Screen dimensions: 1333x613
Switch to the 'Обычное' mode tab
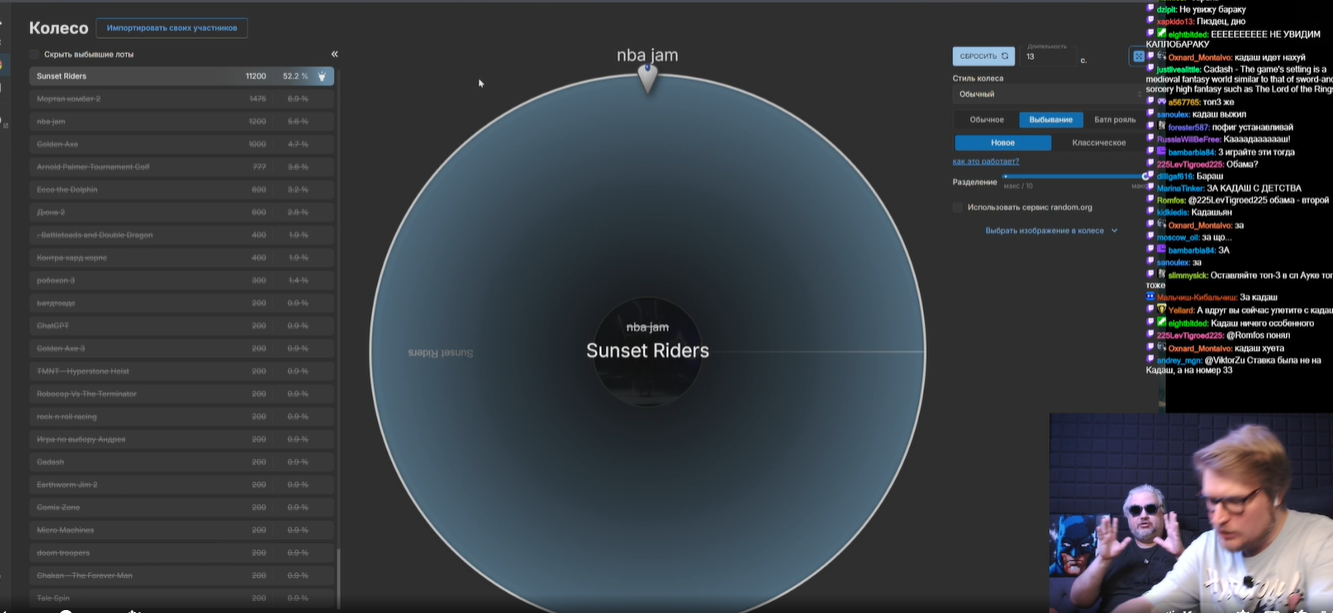click(986, 120)
